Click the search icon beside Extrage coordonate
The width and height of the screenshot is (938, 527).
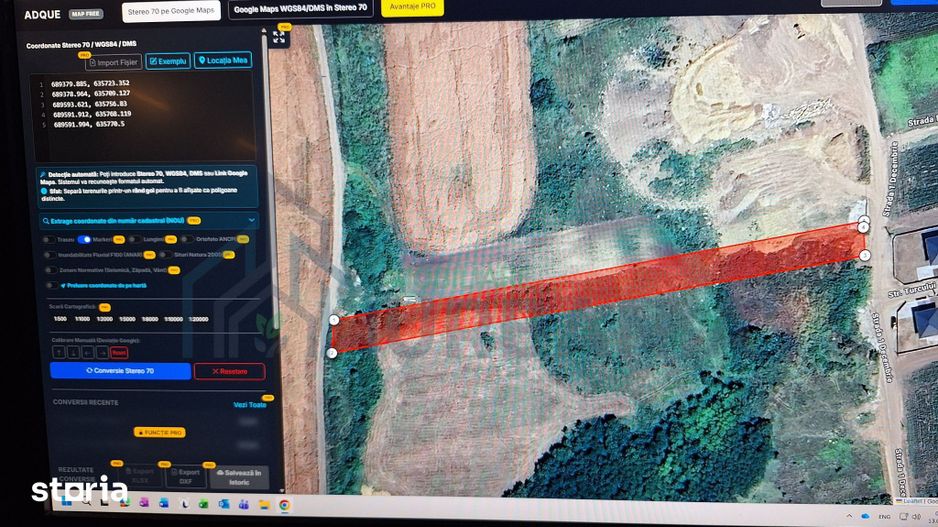click(x=45, y=221)
